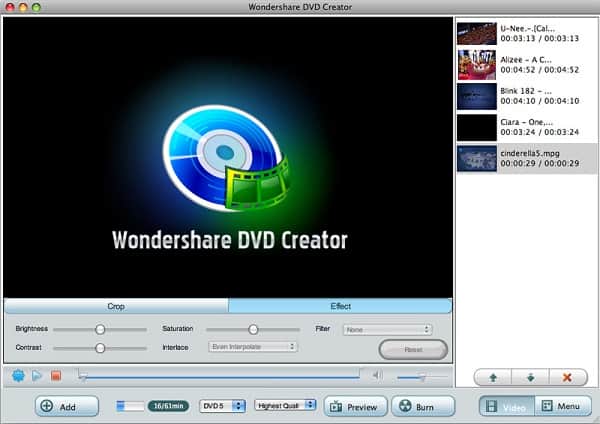Delete selected clip with the red X
Screen dimensions: 600x424
point(567,377)
